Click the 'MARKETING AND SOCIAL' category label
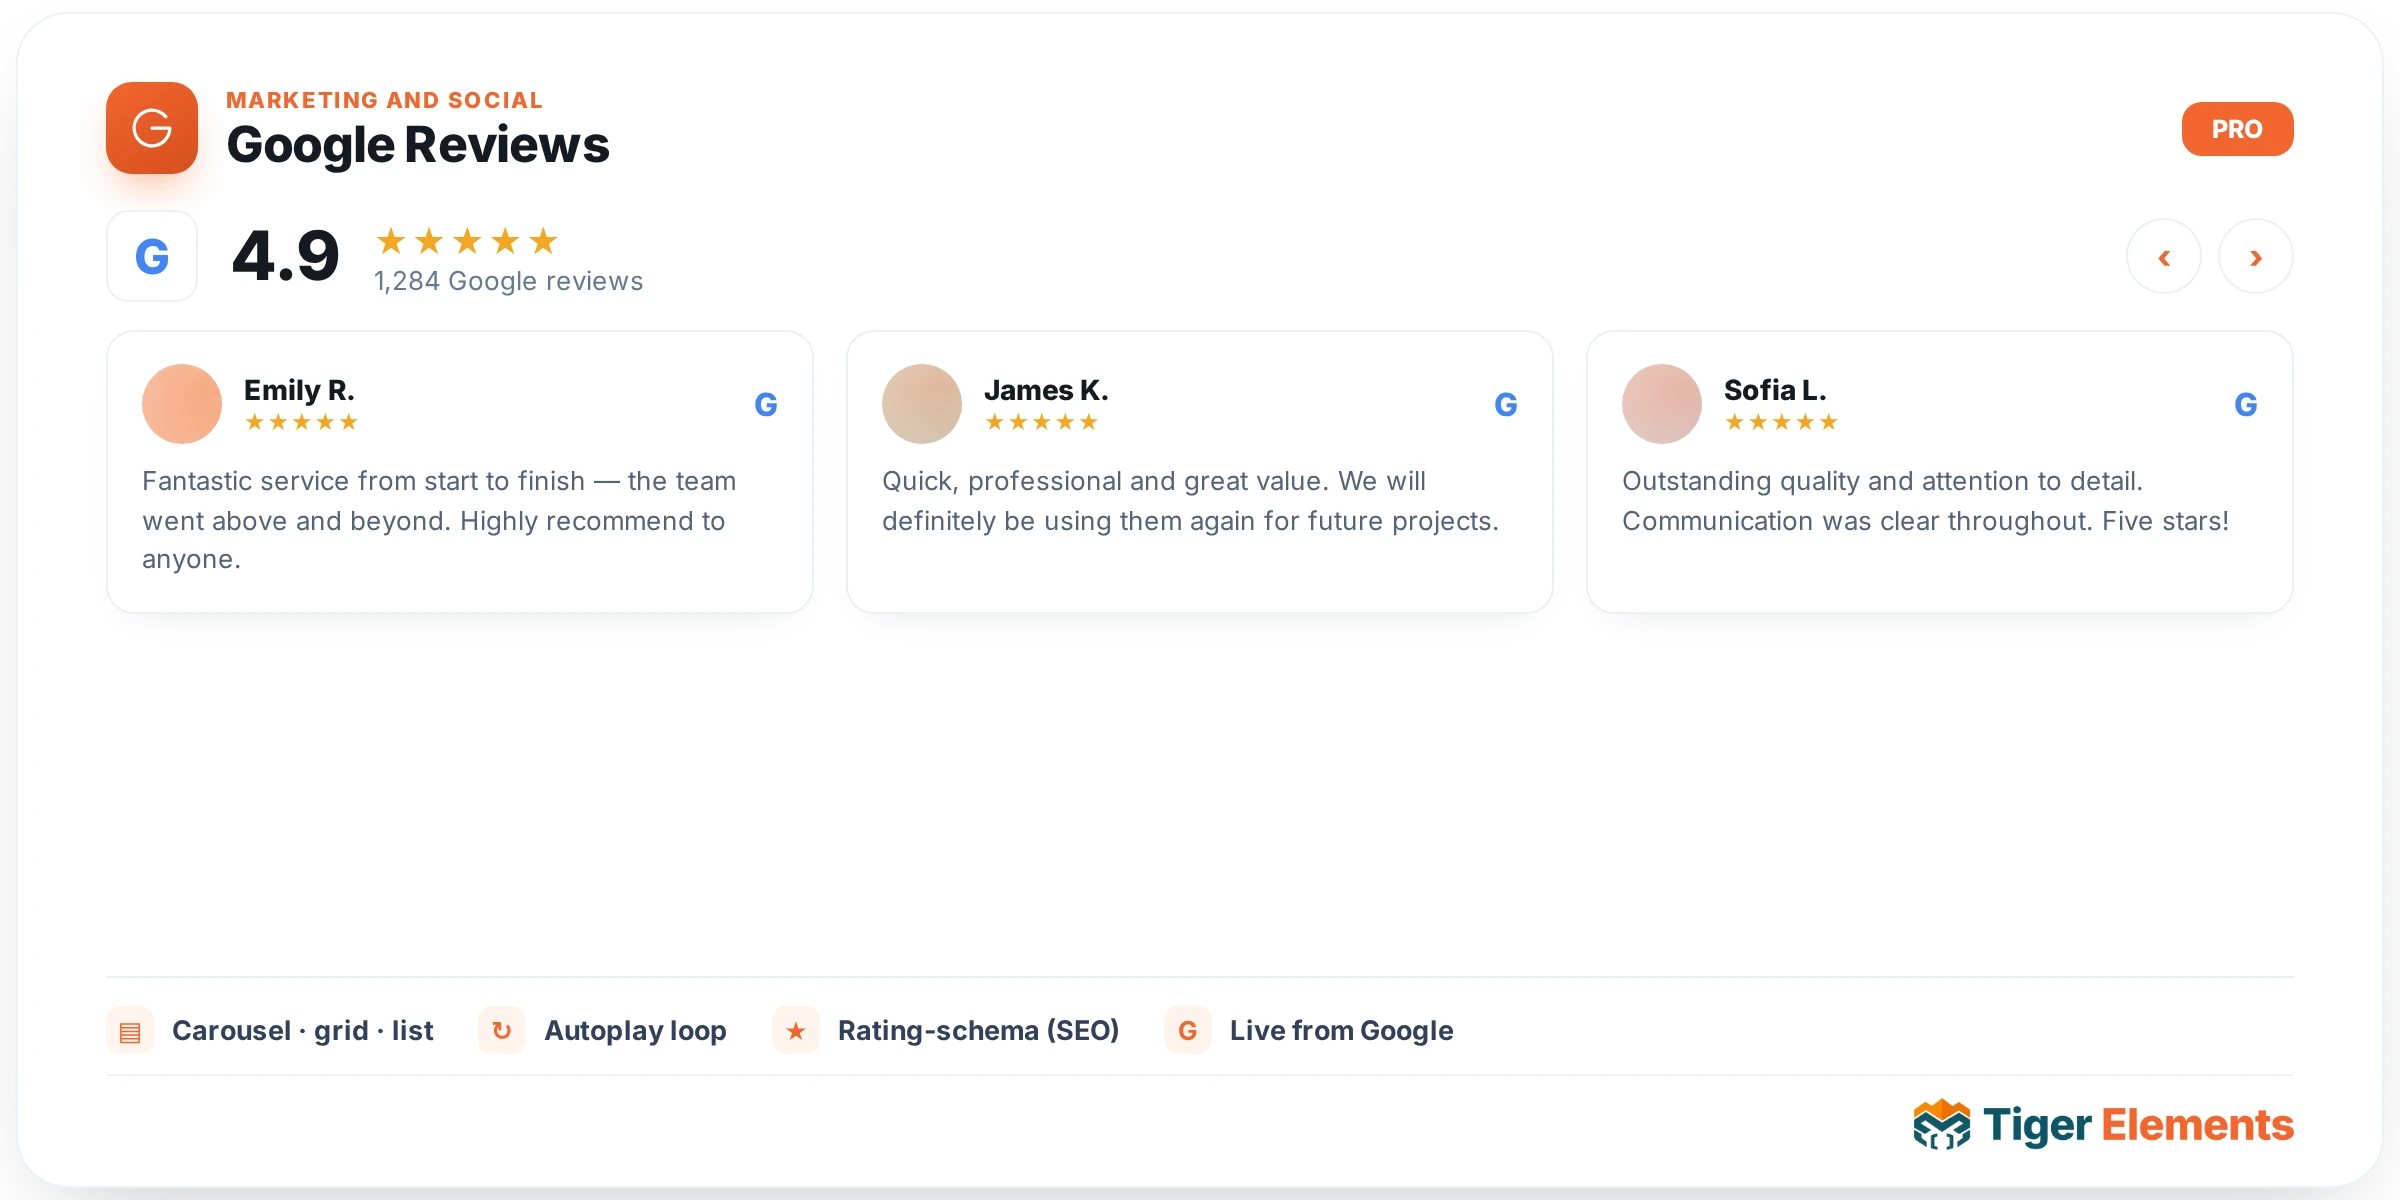This screenshot has height=1200, width=2400. 384,100
